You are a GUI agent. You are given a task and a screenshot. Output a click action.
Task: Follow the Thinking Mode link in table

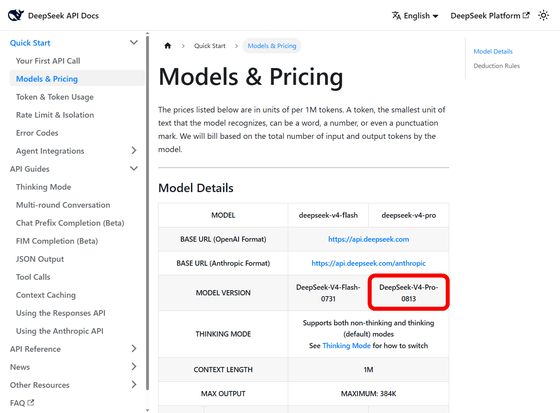(x=346, y=345)
